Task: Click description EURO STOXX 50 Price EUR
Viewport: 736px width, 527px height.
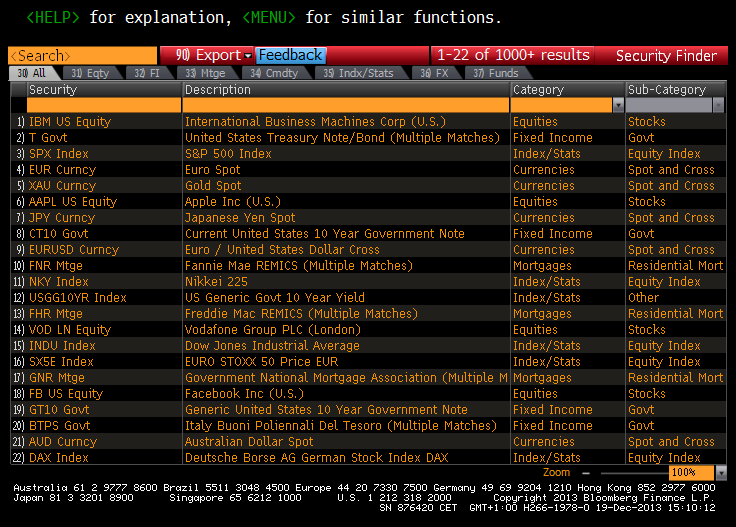Action: [261, 361]
